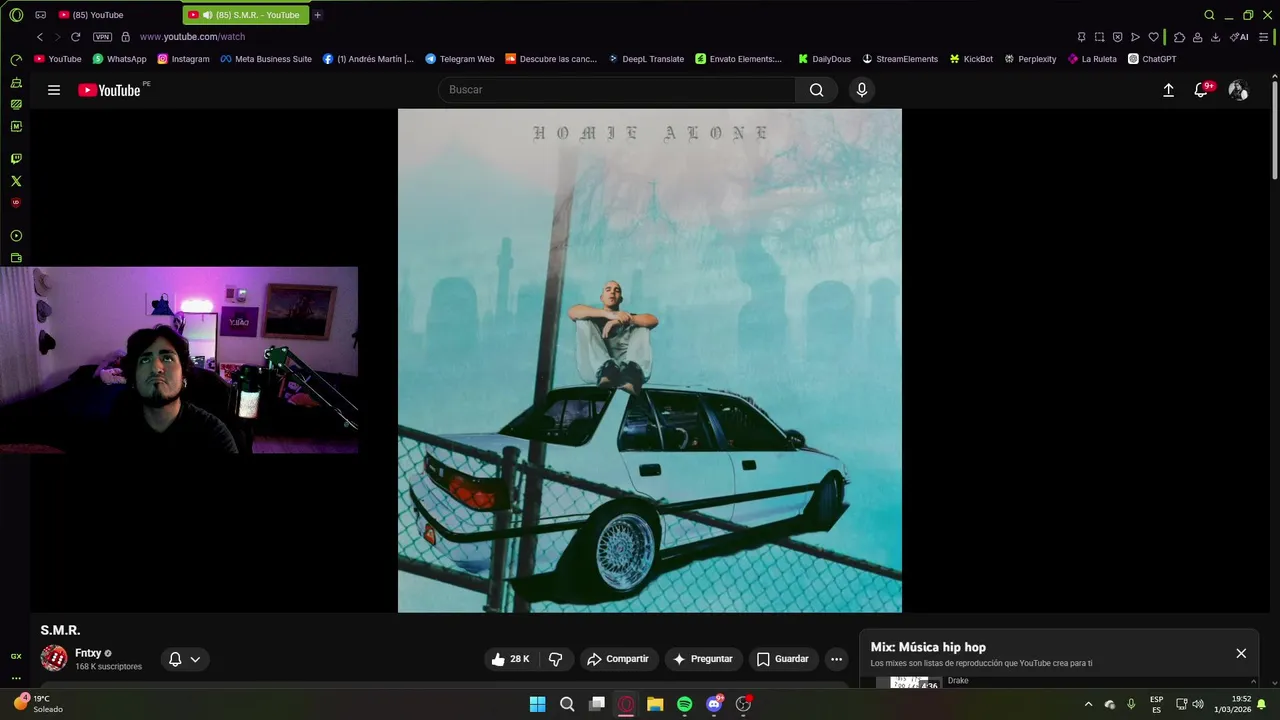Click Compartir to share the video
Viewport: 1280px width, 720px height.
[x=618, y=659]
